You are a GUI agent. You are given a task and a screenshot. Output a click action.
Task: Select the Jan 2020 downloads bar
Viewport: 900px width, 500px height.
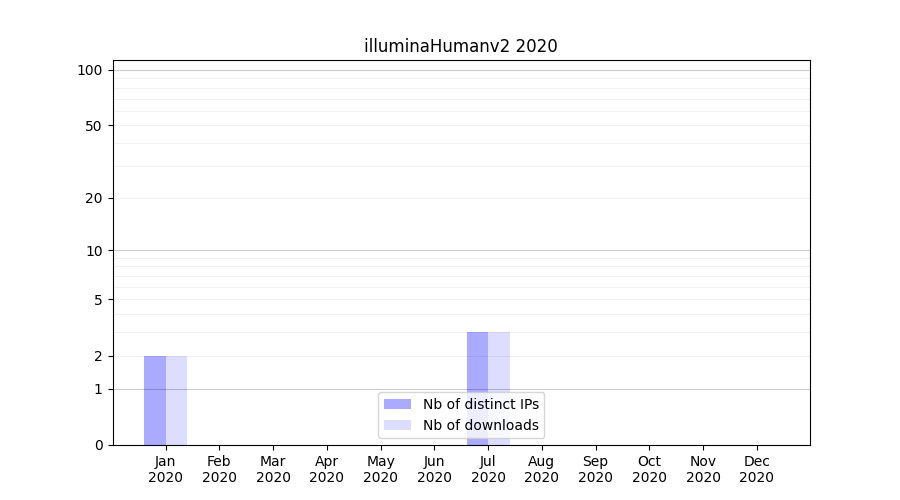click(x=176, y=400)
